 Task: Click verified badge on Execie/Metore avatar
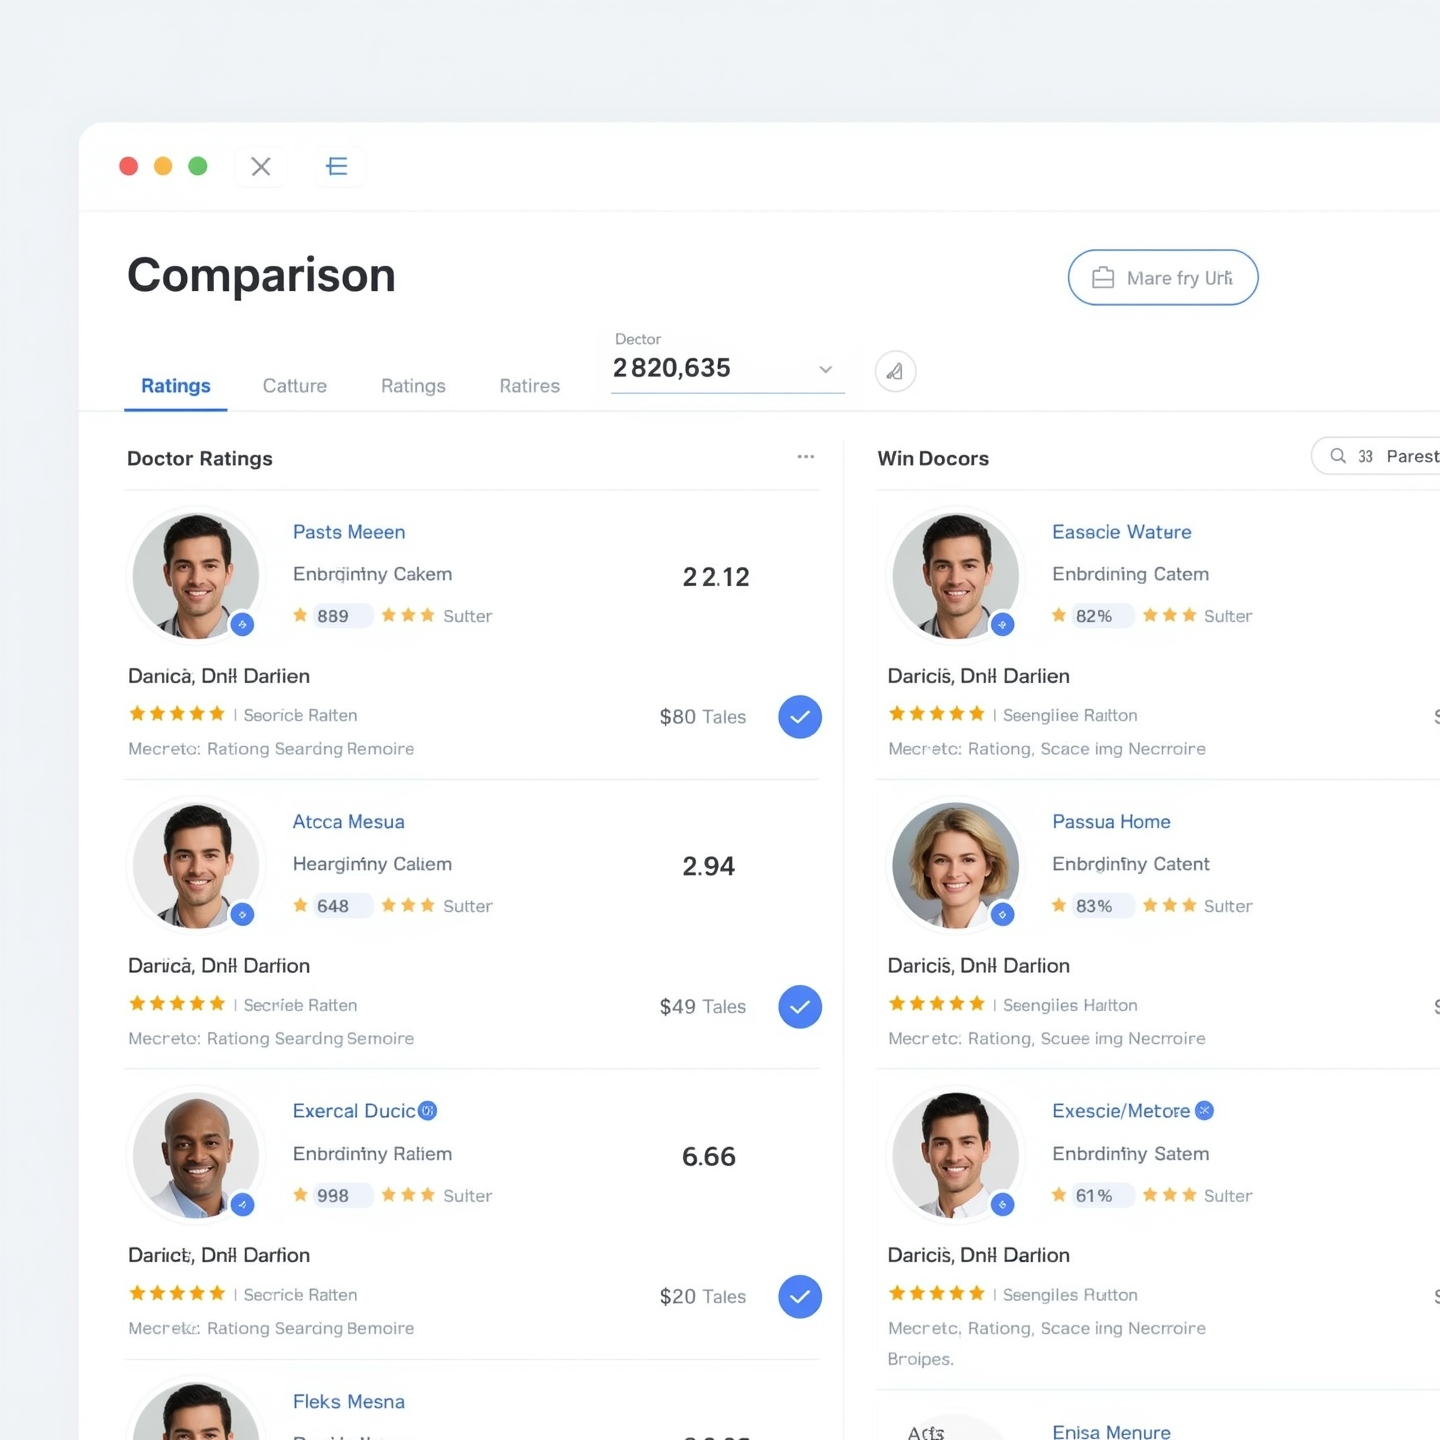click(1002, 1205)
